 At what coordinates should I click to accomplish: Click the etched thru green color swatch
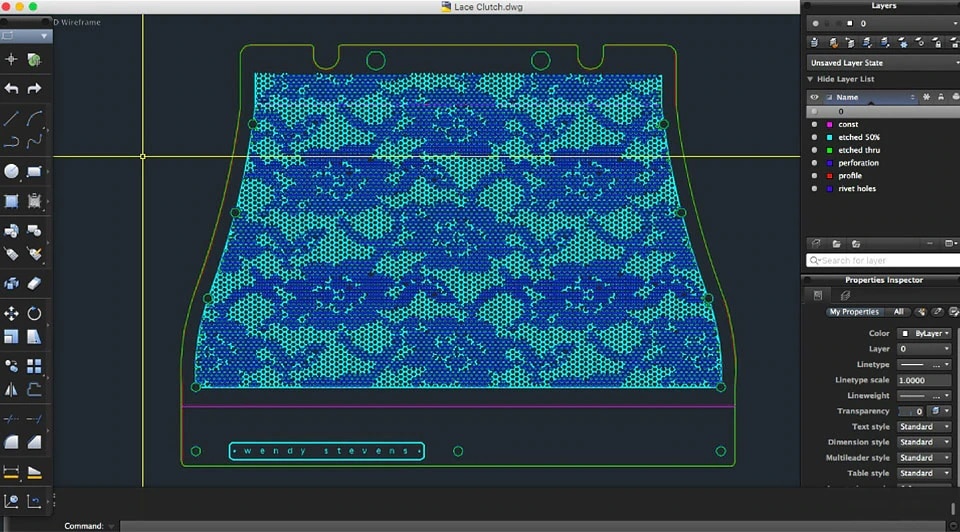830,150
